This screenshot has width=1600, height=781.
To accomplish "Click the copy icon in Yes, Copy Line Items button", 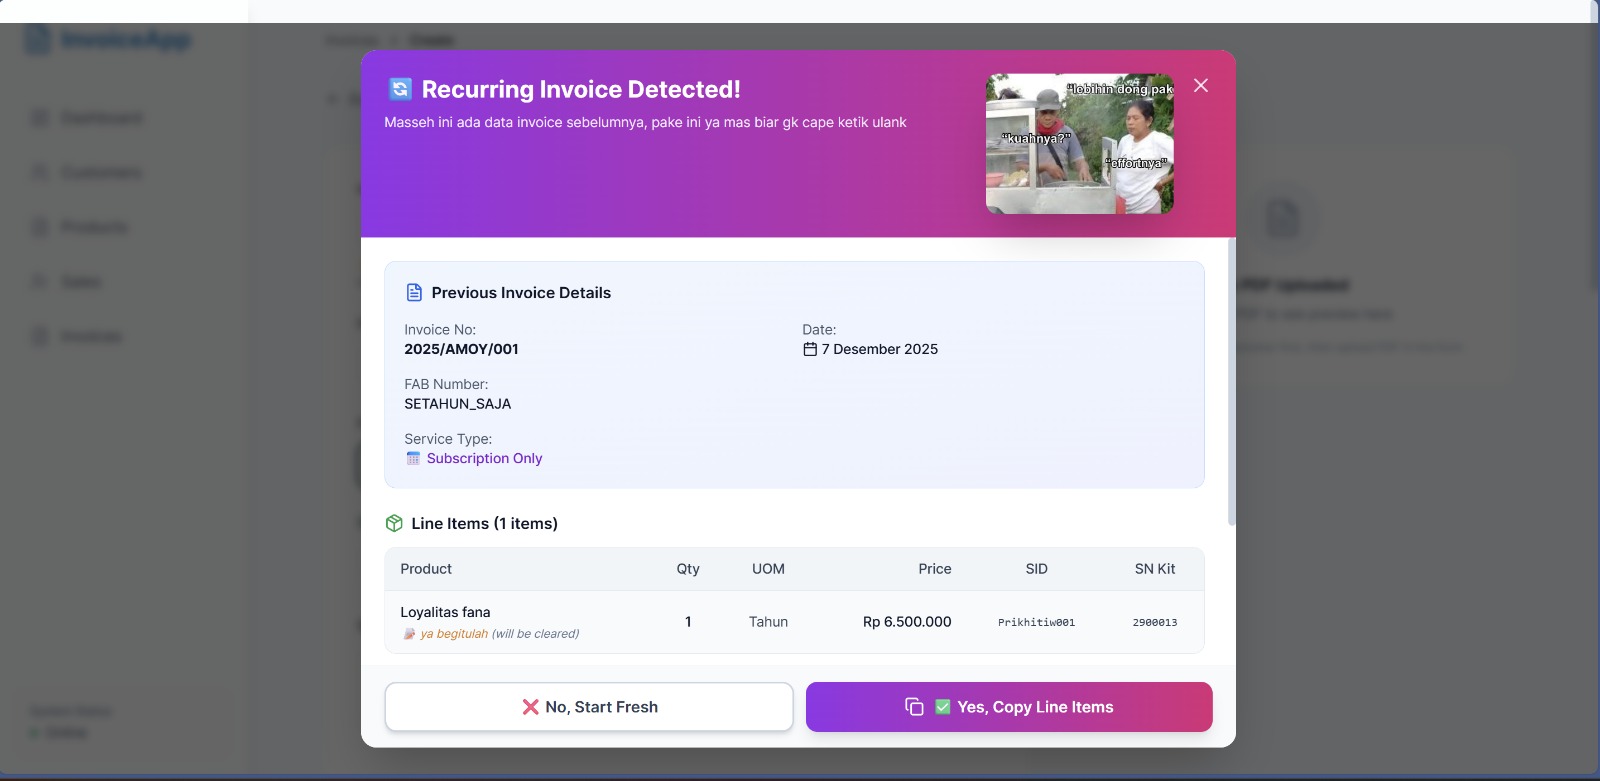I will point(914,707).
